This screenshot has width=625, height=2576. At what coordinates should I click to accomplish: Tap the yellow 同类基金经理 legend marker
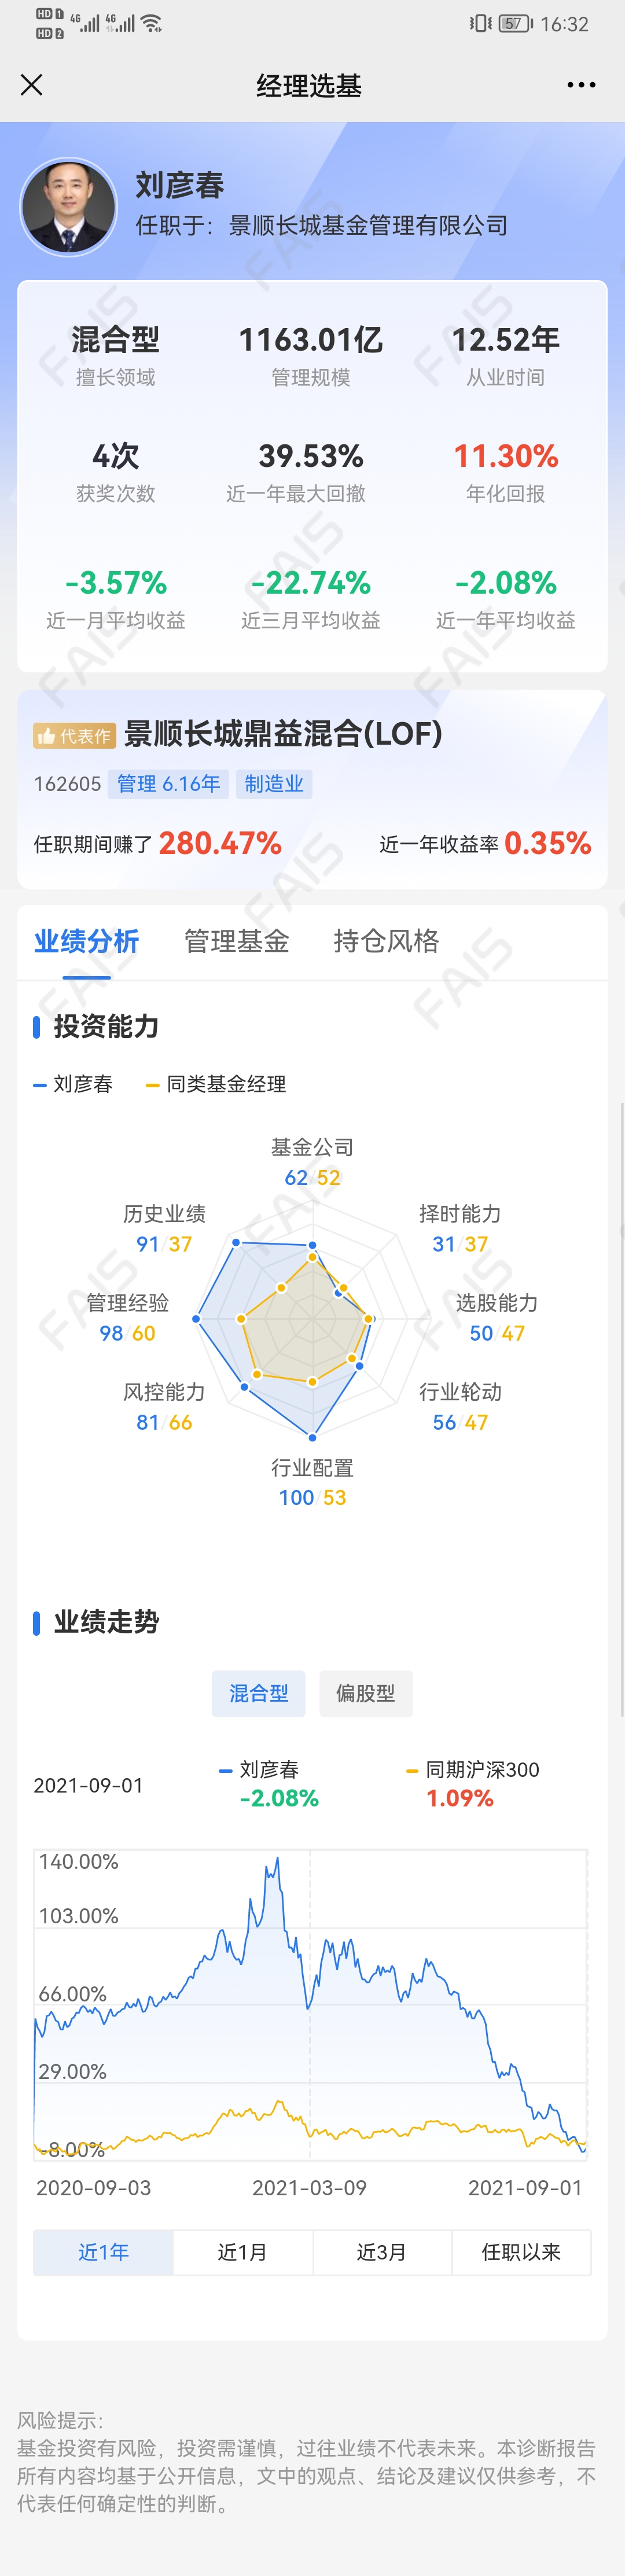coord(153,1085)
